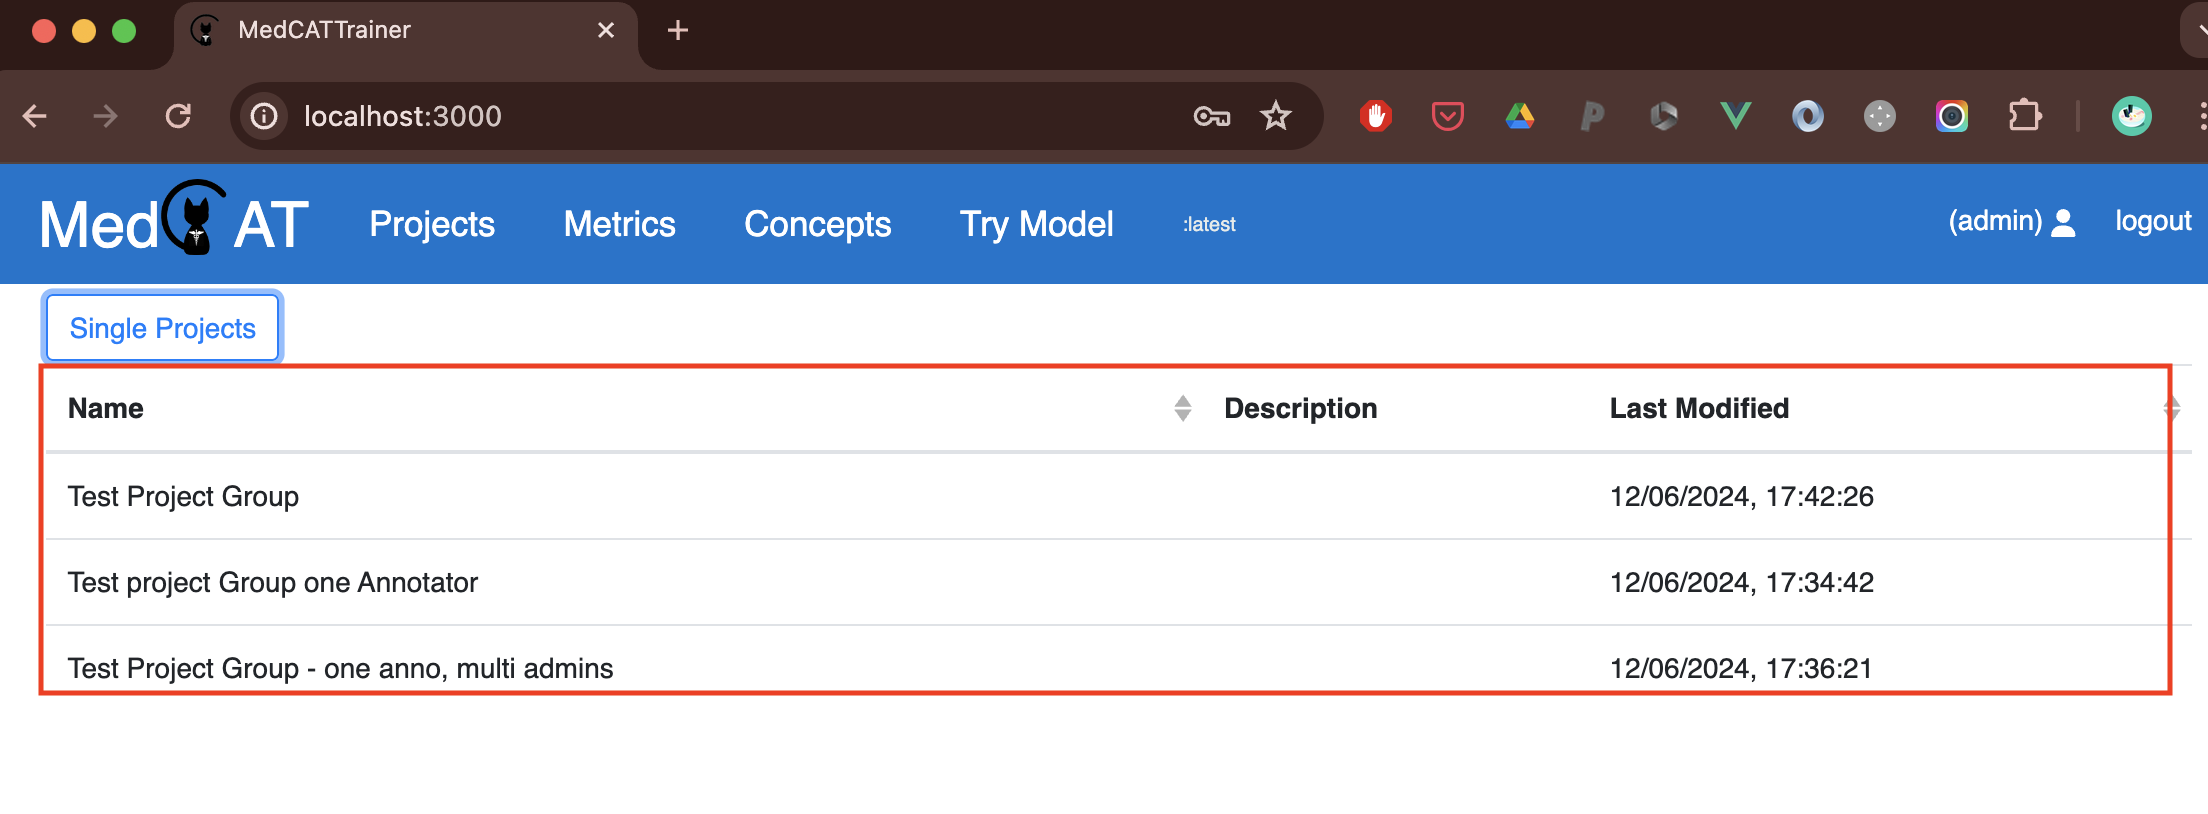
Task: Click the Last Modified header text
Action: tap(1699, 408)
